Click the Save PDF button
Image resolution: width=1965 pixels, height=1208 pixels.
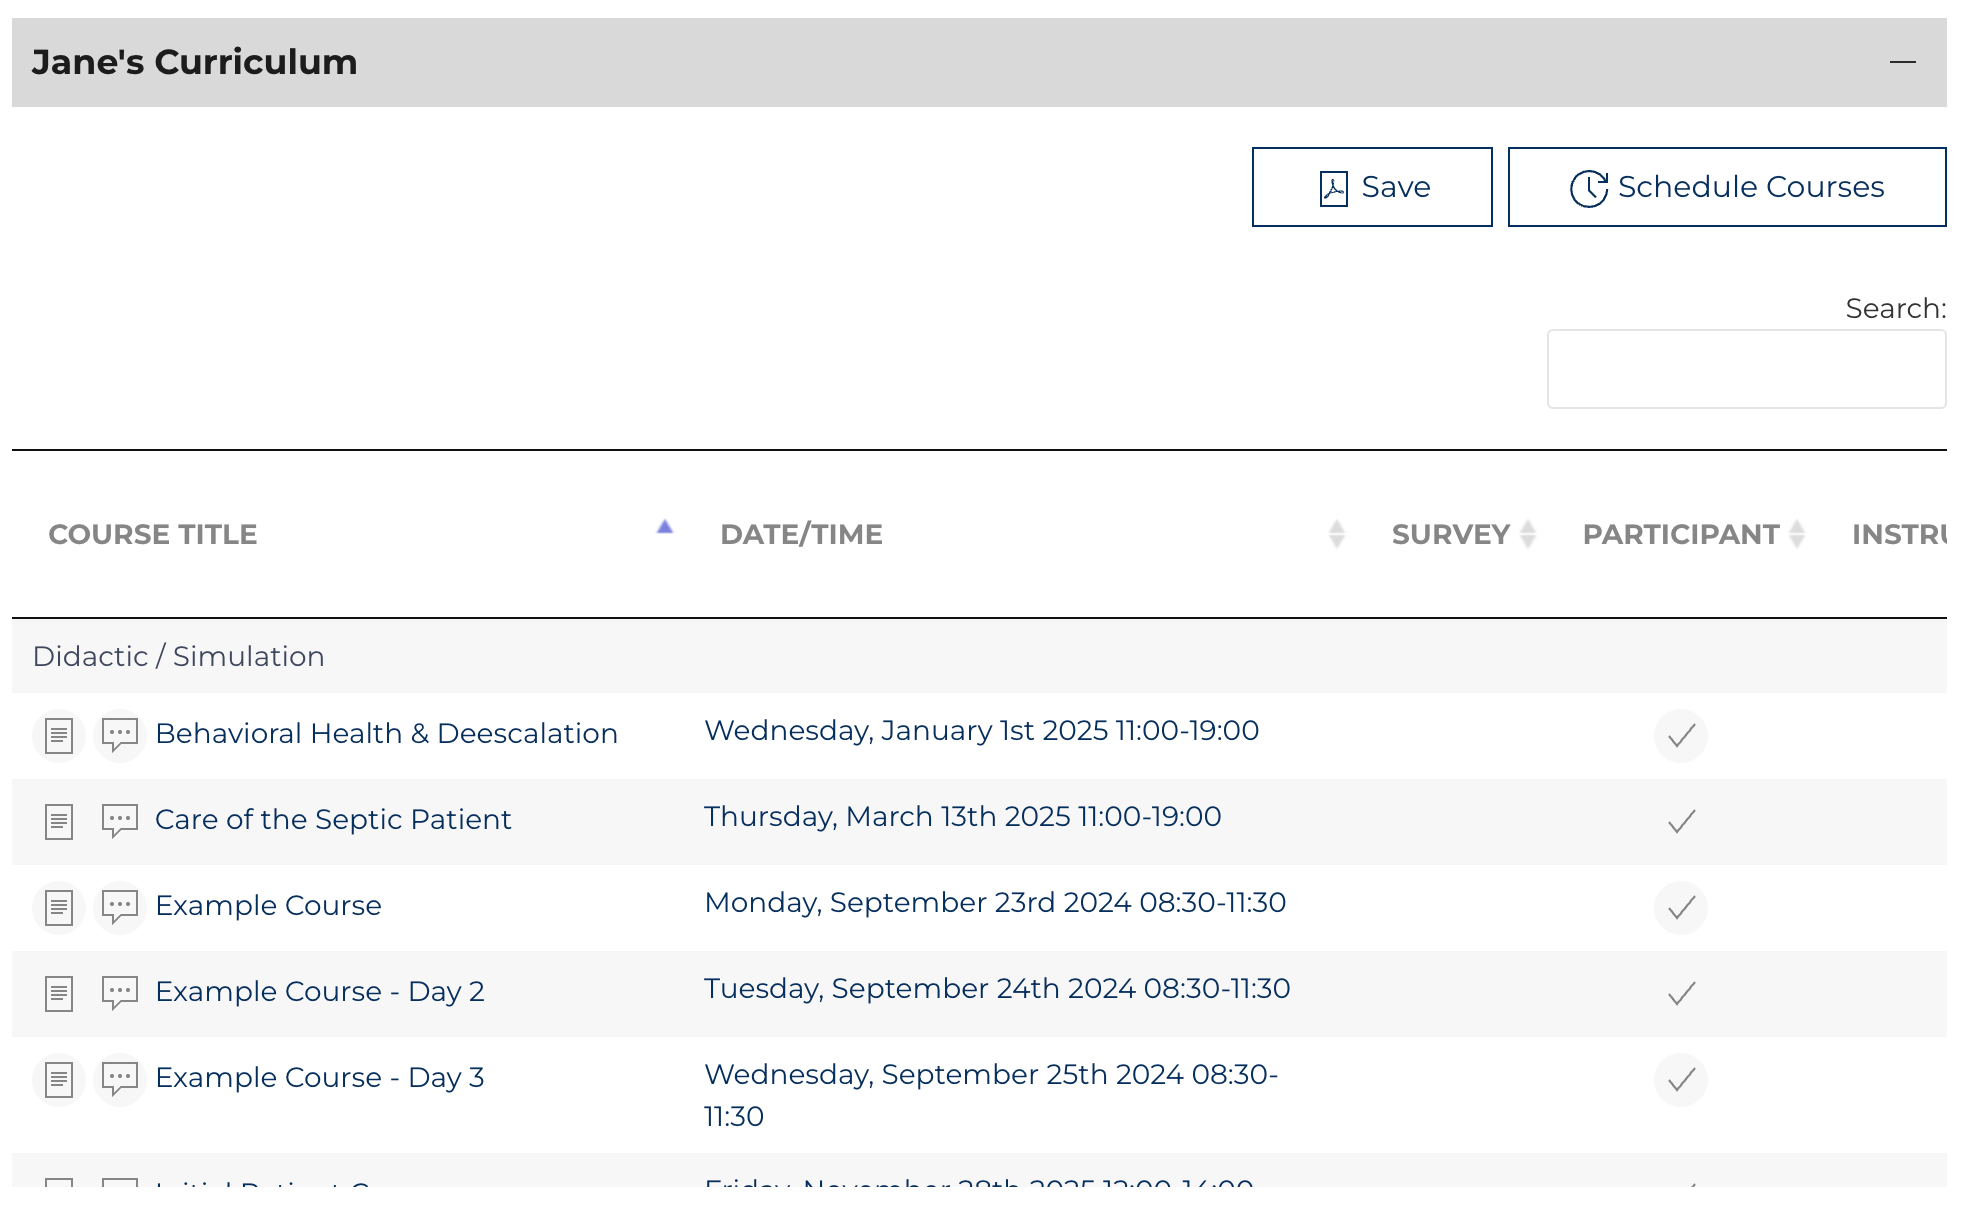(x=1371, y=187)
